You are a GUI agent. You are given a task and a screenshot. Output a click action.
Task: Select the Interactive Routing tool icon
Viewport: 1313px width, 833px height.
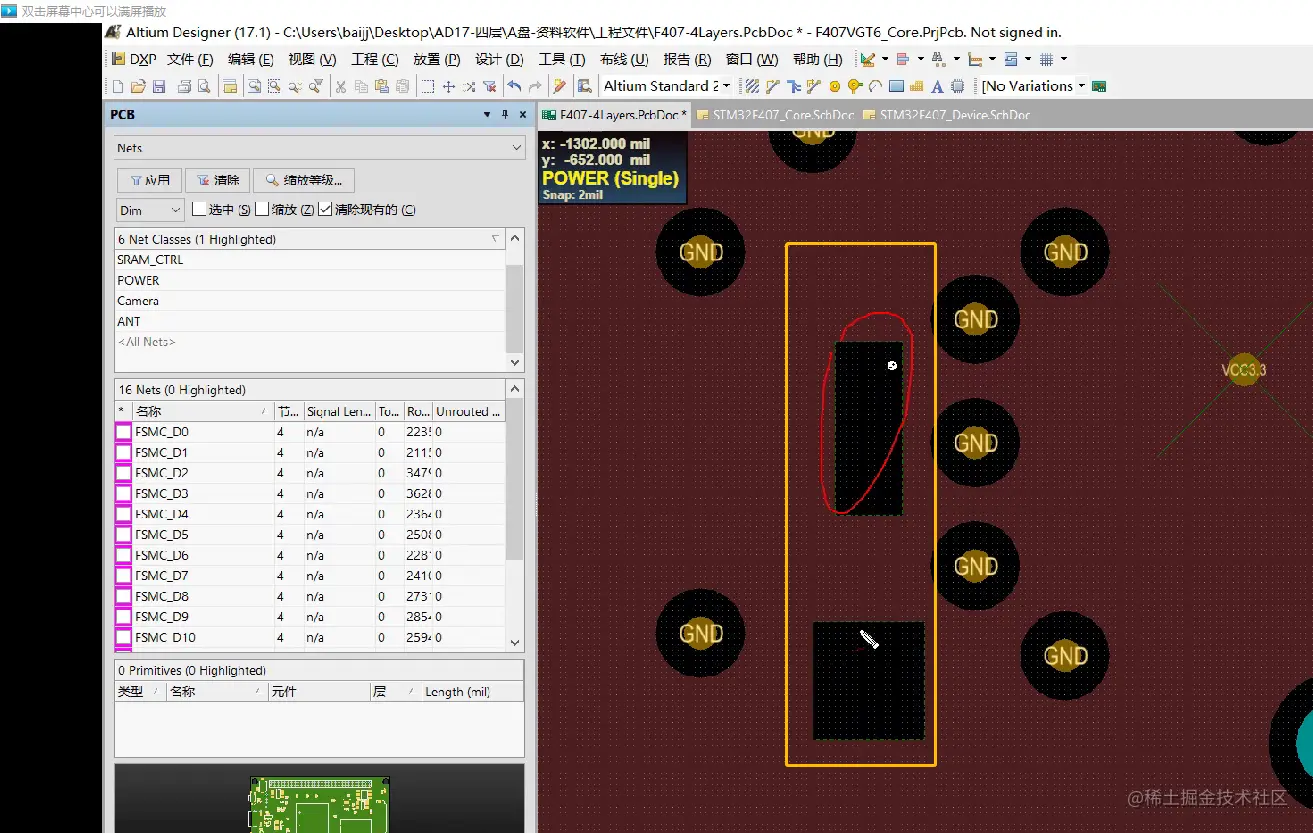coord(773,86)
